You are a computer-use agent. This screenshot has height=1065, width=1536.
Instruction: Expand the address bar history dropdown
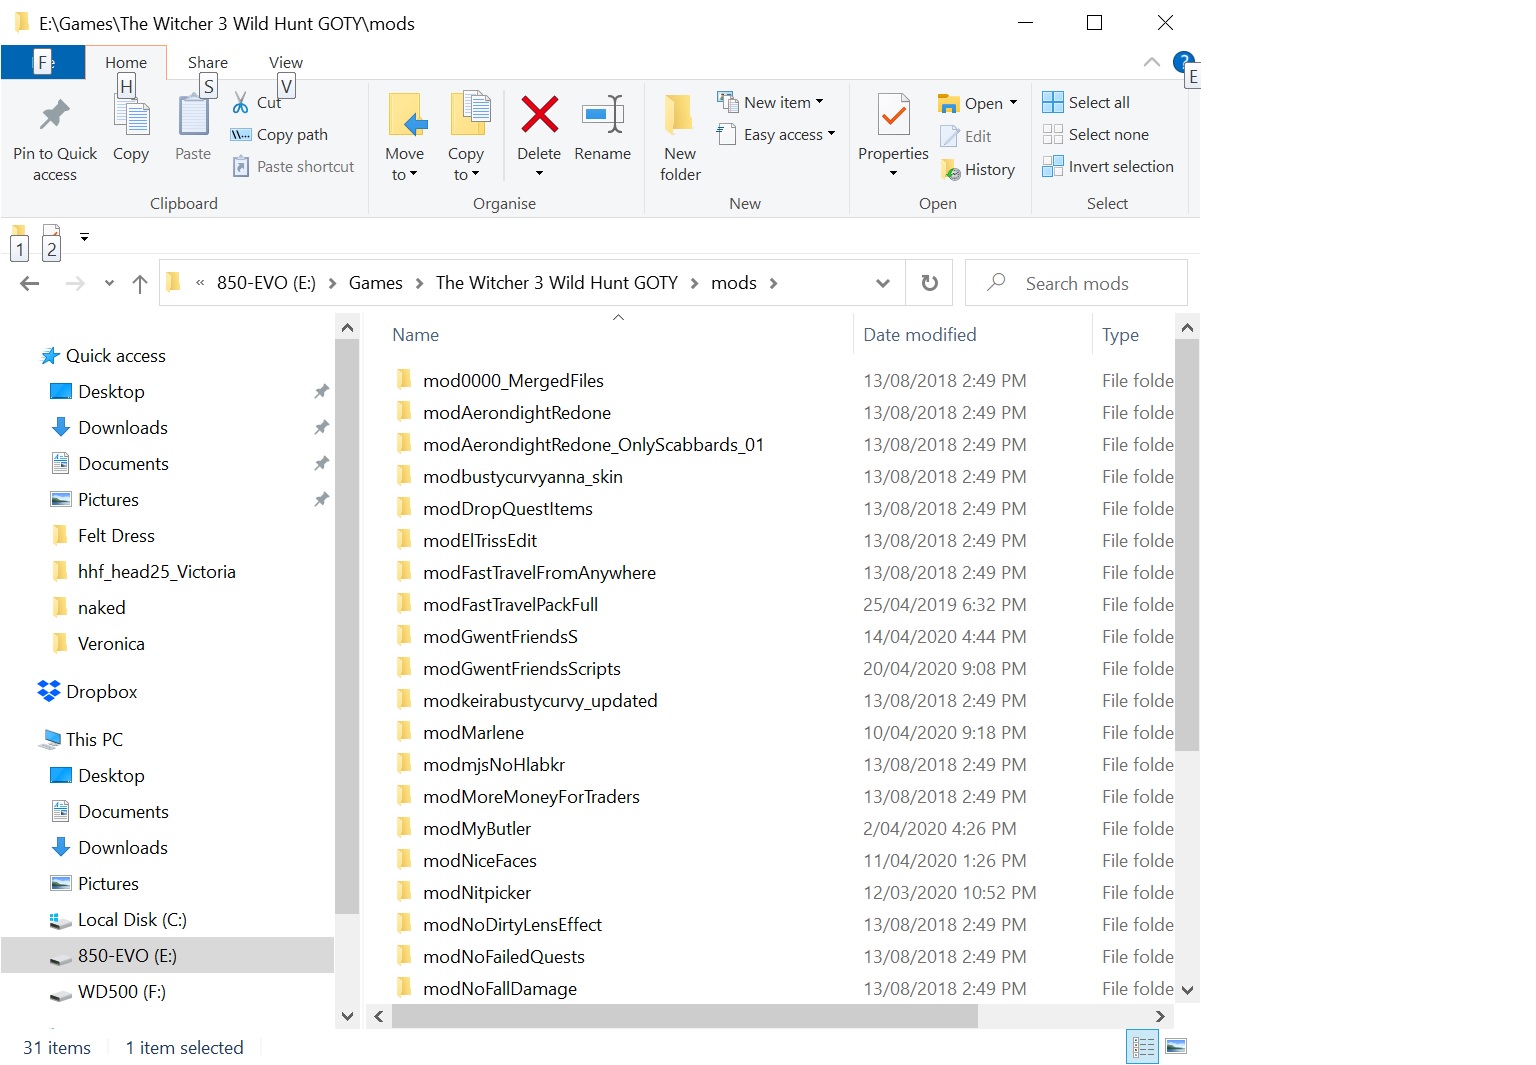[x=883, y=283]
